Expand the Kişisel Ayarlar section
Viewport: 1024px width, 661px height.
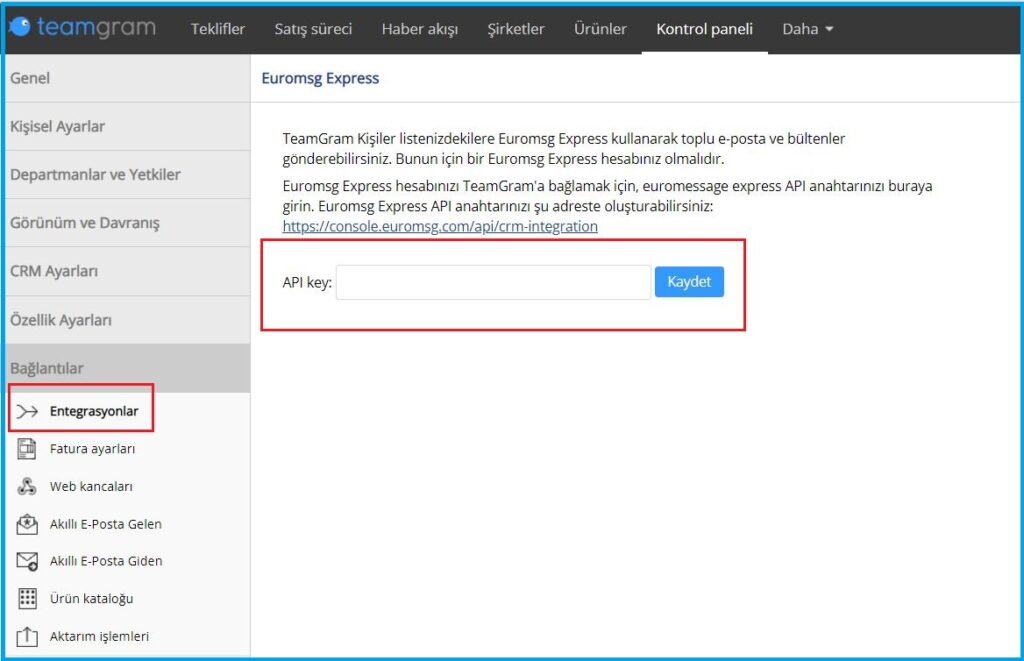coord(127,127)
